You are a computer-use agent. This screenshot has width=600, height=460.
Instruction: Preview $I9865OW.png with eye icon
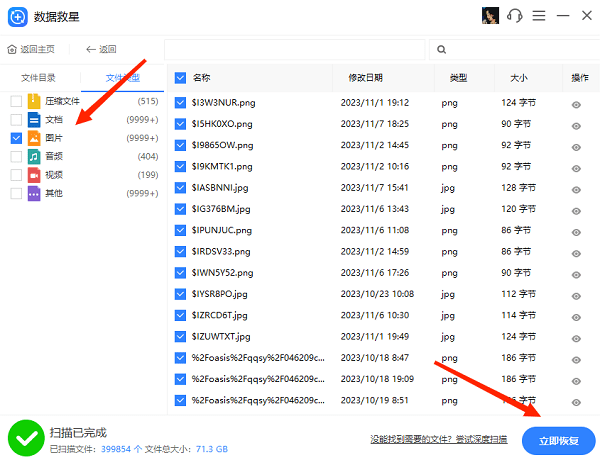pyautogui.click(x=576, y=147)
